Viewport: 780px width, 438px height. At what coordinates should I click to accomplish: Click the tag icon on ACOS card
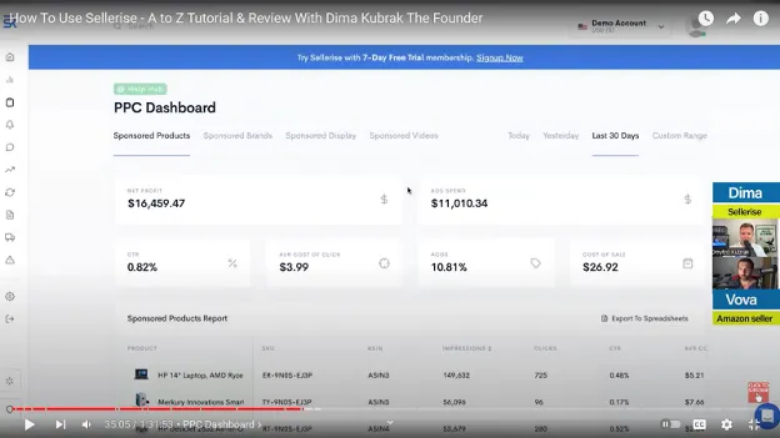pyautogui.click(x=535, y=263)
